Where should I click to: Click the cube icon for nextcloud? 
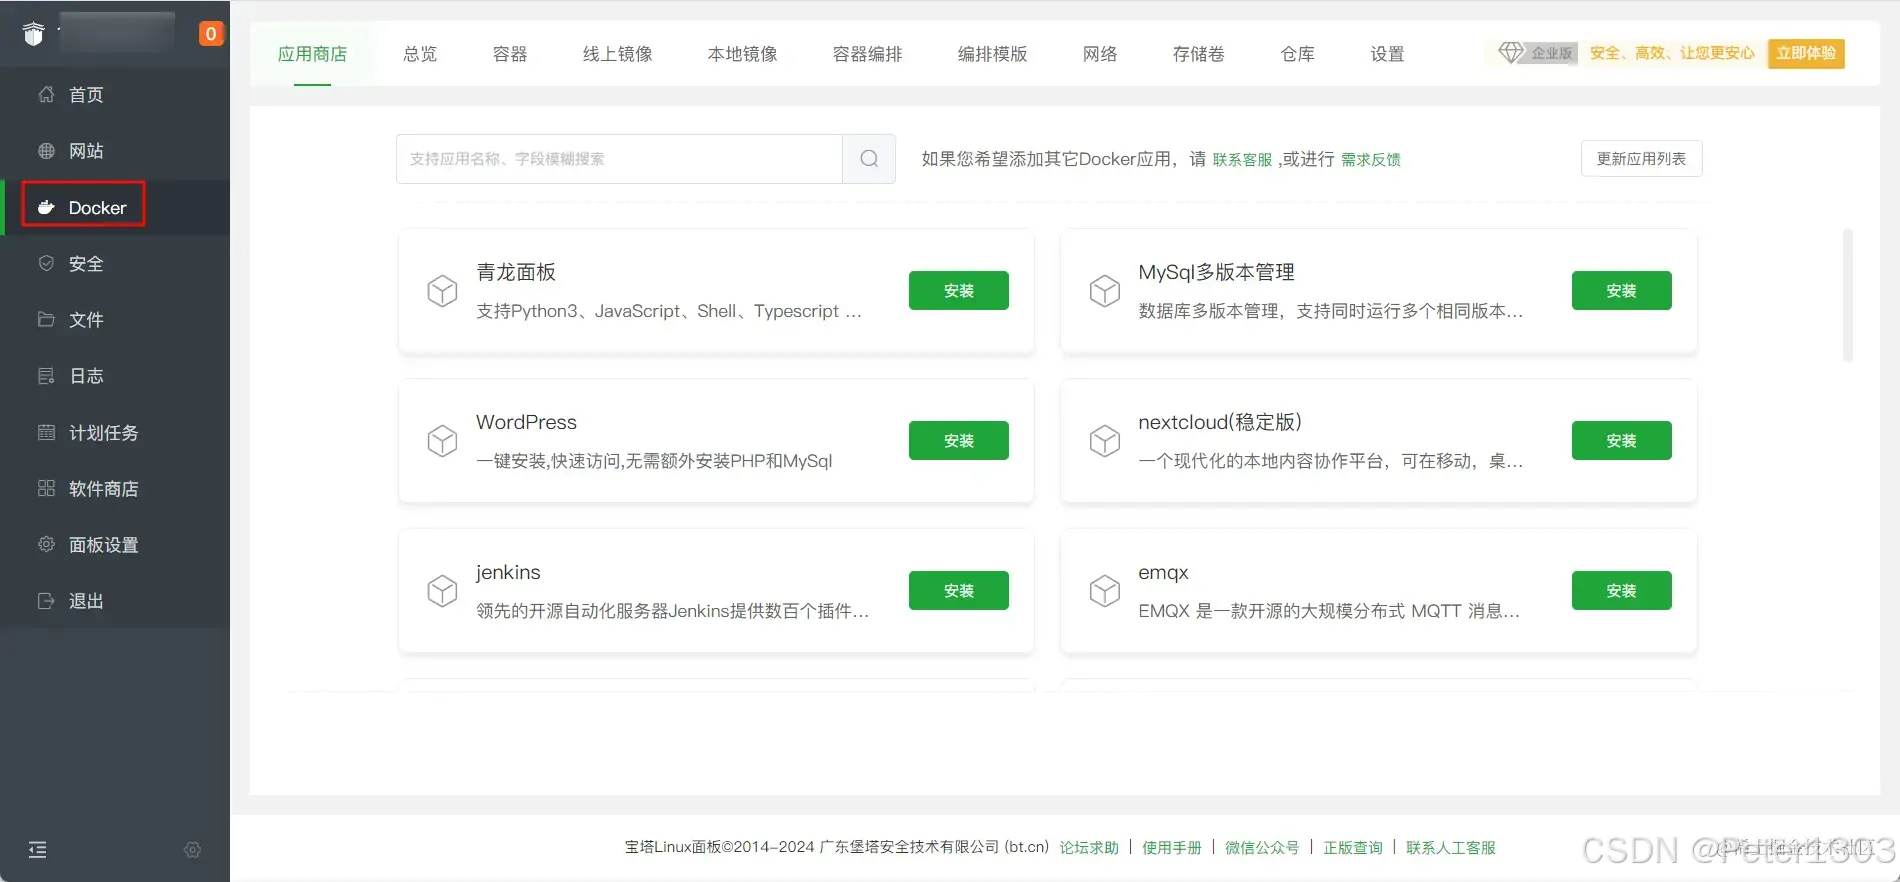1104,441
